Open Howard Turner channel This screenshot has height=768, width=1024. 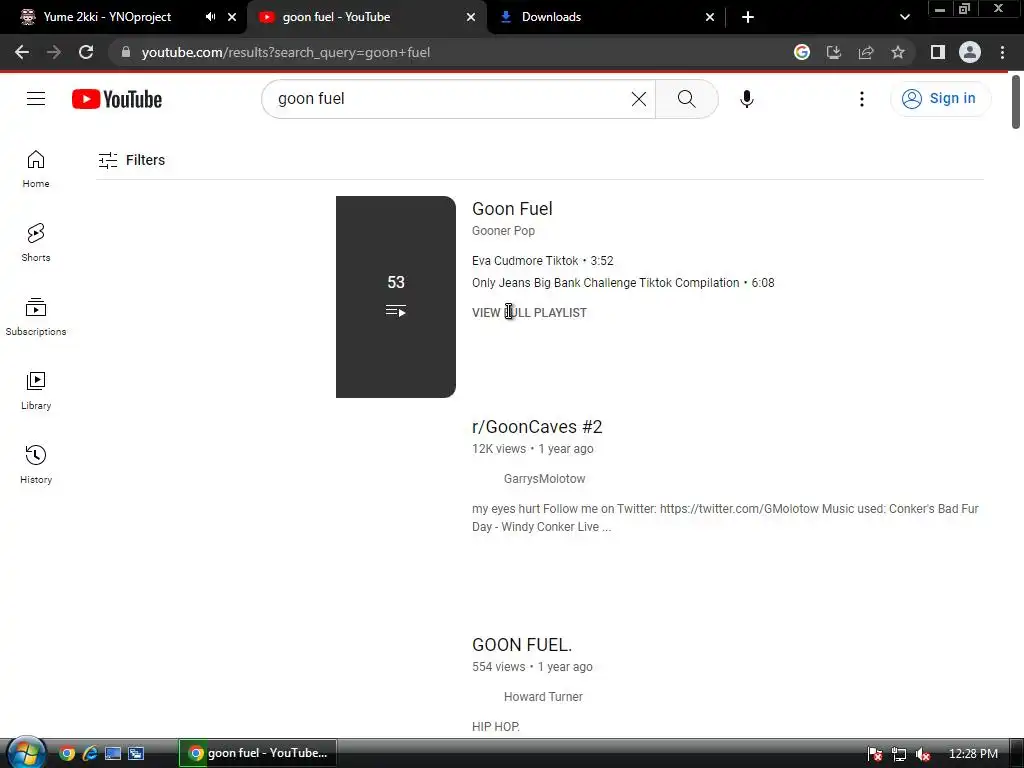(x=543, y=697)
